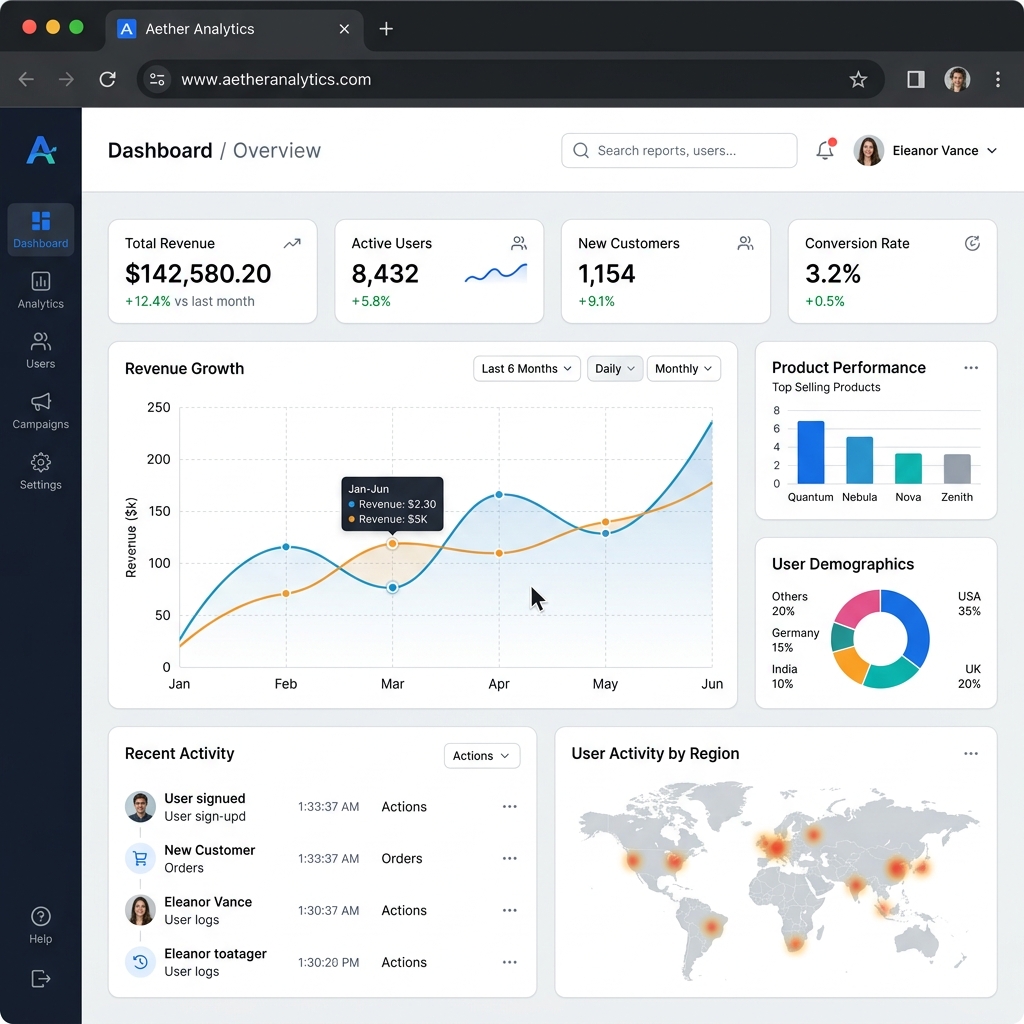Image resolution: width=1024 pixels, height=1024 pixels.
Task: Open the Campaigns megaphone icon
Action: click(x=40, y=402)
